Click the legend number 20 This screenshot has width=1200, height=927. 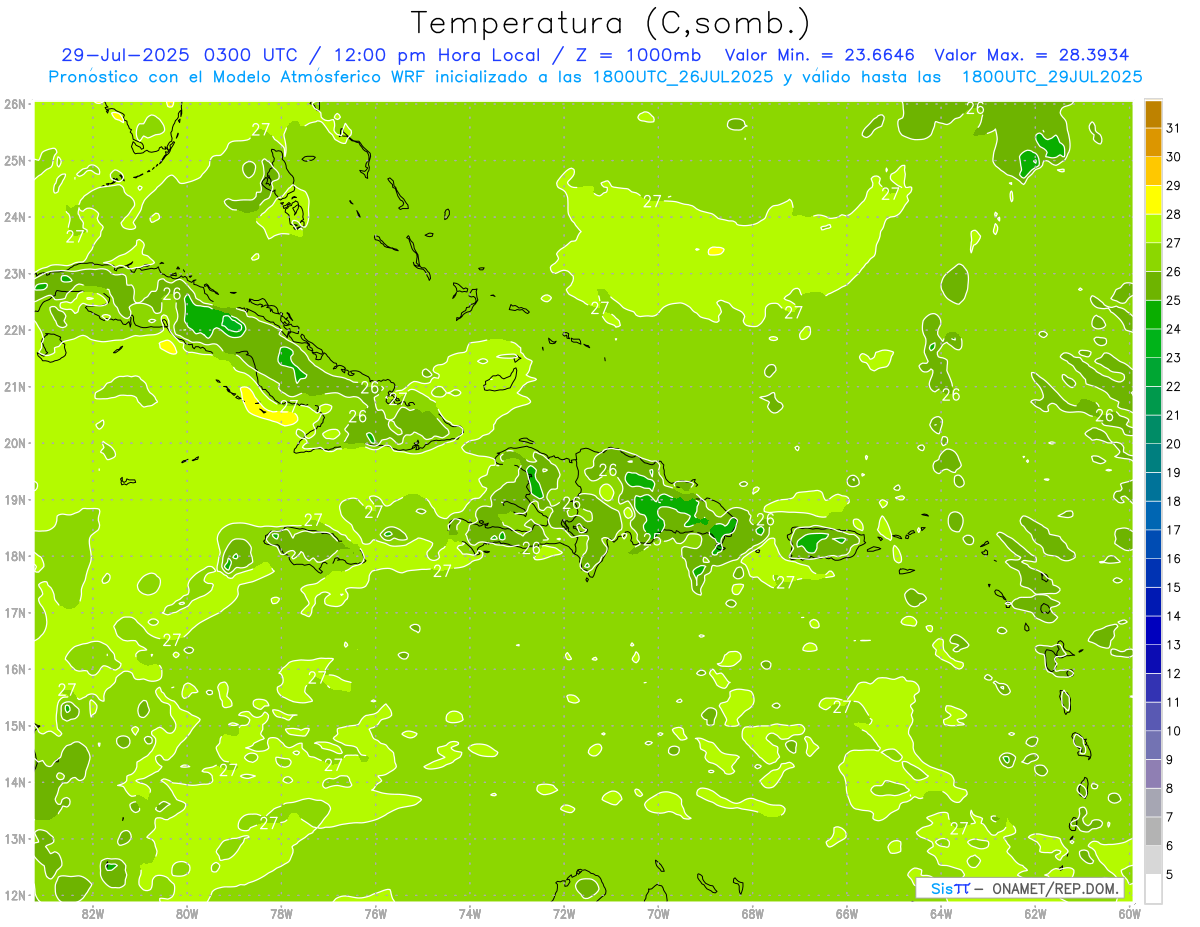[x=1173, y=444]
